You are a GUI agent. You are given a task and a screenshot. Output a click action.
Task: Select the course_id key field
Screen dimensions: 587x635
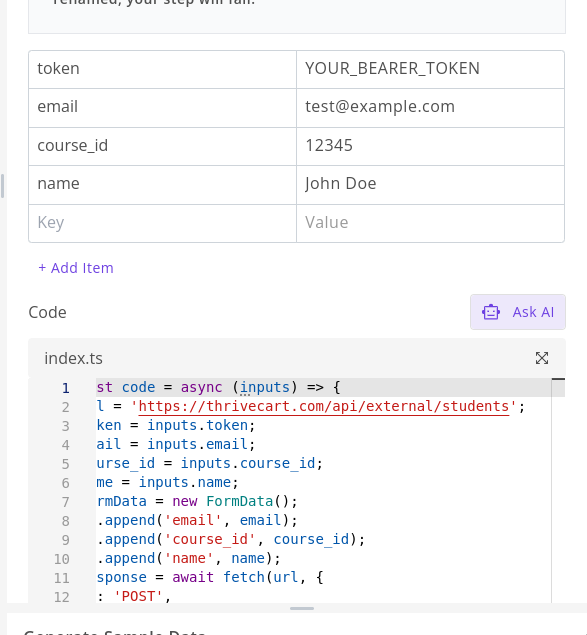pos(162,146)
